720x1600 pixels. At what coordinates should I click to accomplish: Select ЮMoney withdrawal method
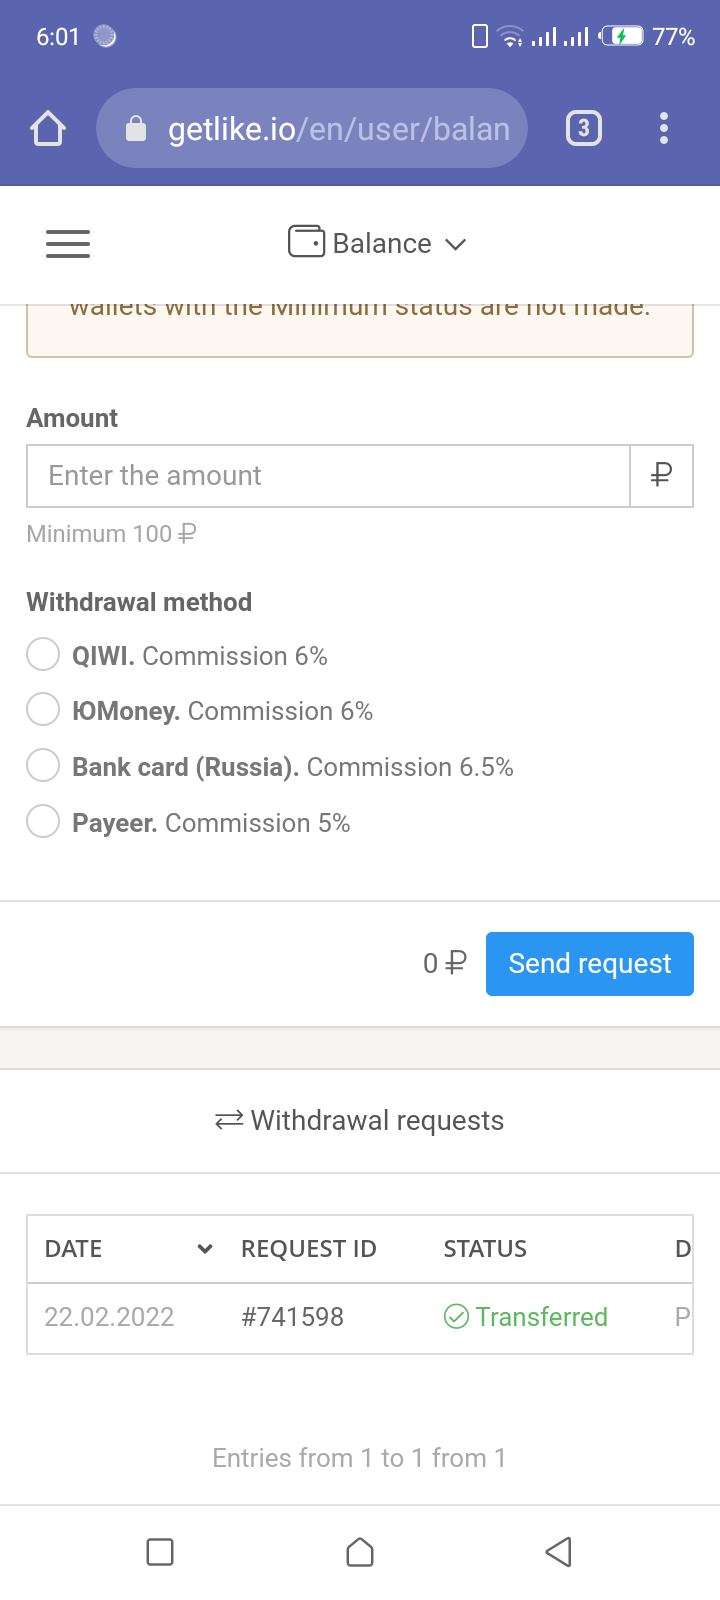coord(43,710)
